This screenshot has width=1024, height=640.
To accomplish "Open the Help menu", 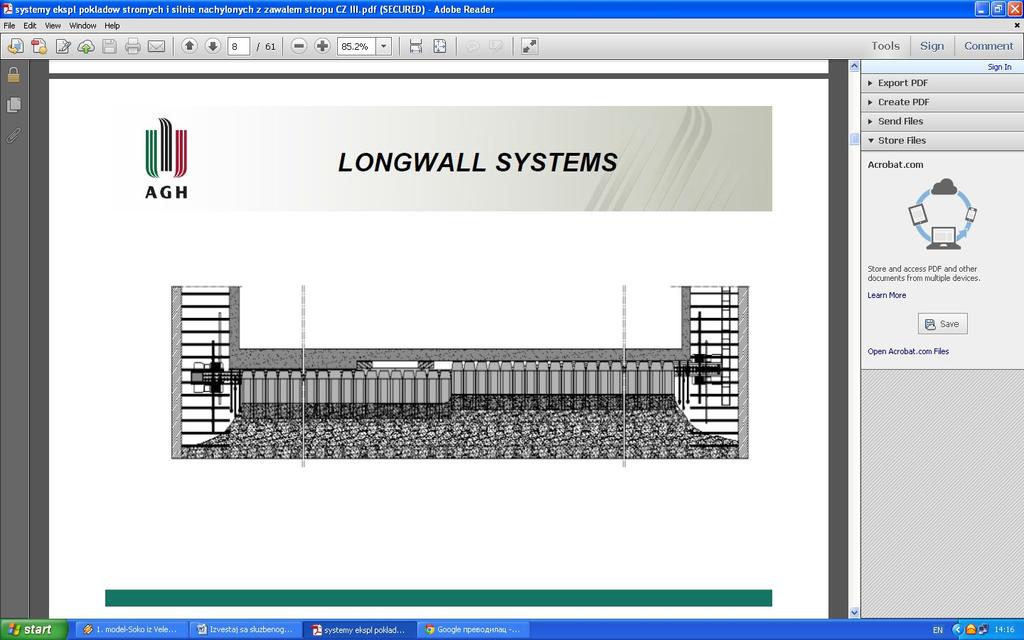I will 112,25.
